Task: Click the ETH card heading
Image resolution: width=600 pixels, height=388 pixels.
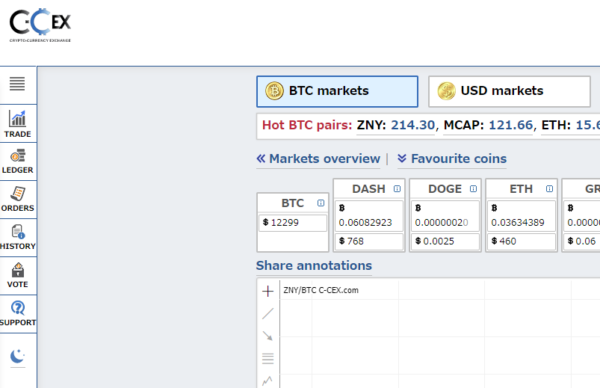Action: tap(521, 189)
